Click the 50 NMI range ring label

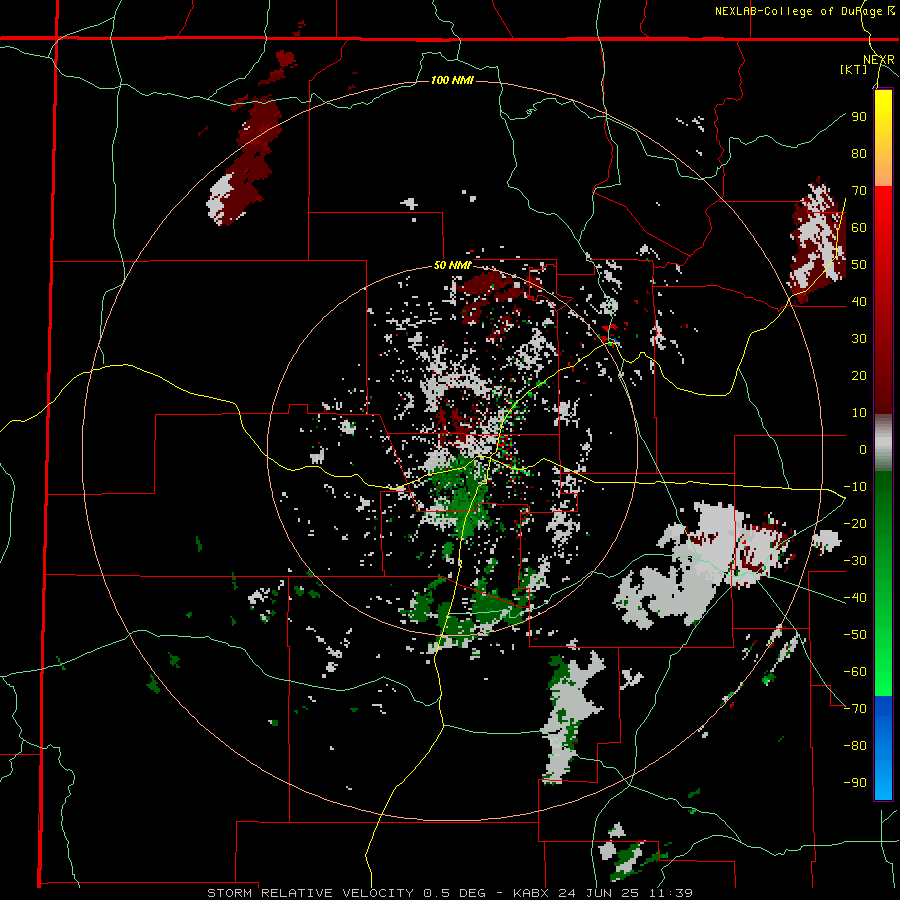[452, 265]
